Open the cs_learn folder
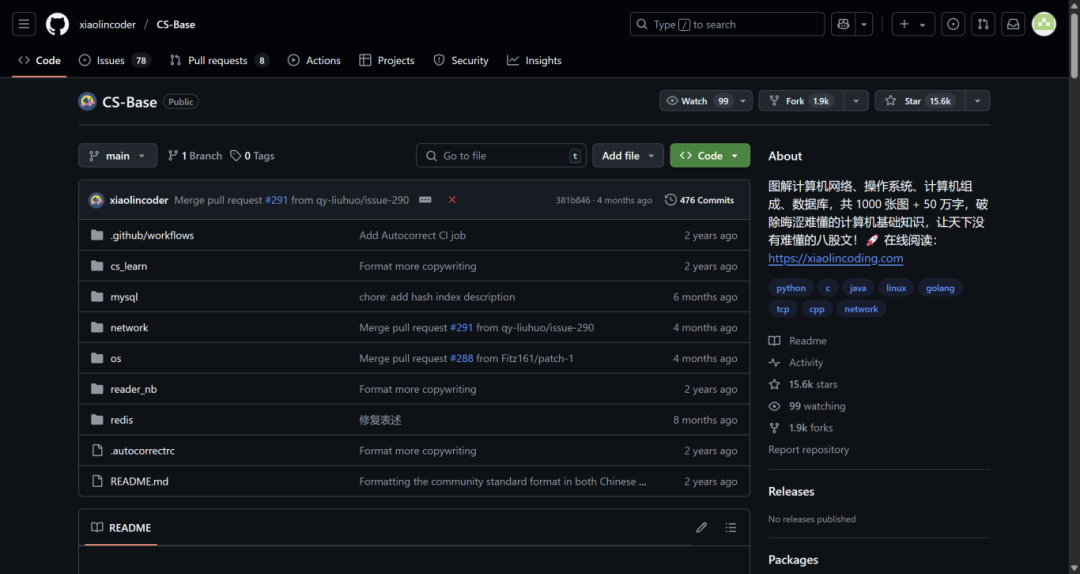 (x=129, y=266)
